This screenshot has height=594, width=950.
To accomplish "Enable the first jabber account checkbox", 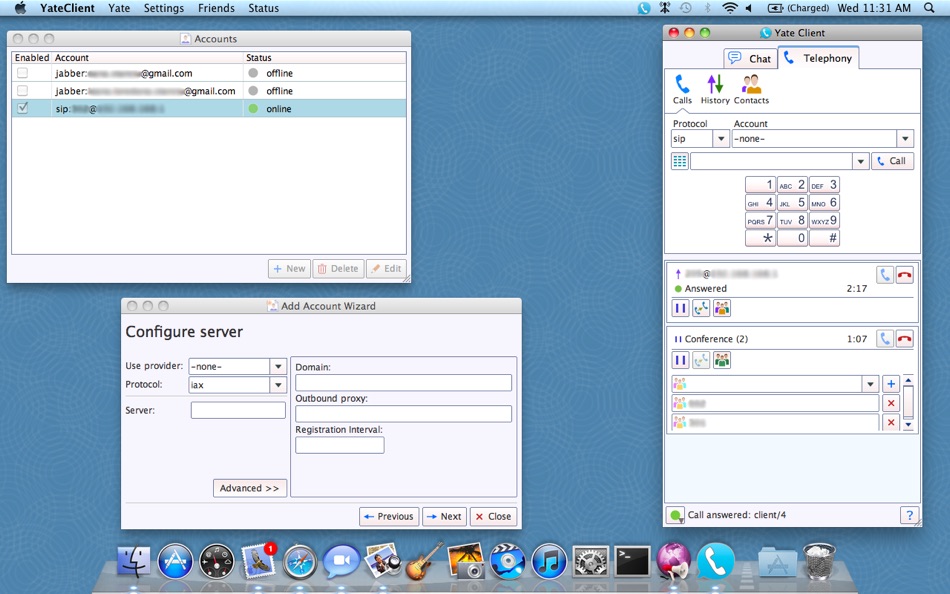I will (22, 73).
